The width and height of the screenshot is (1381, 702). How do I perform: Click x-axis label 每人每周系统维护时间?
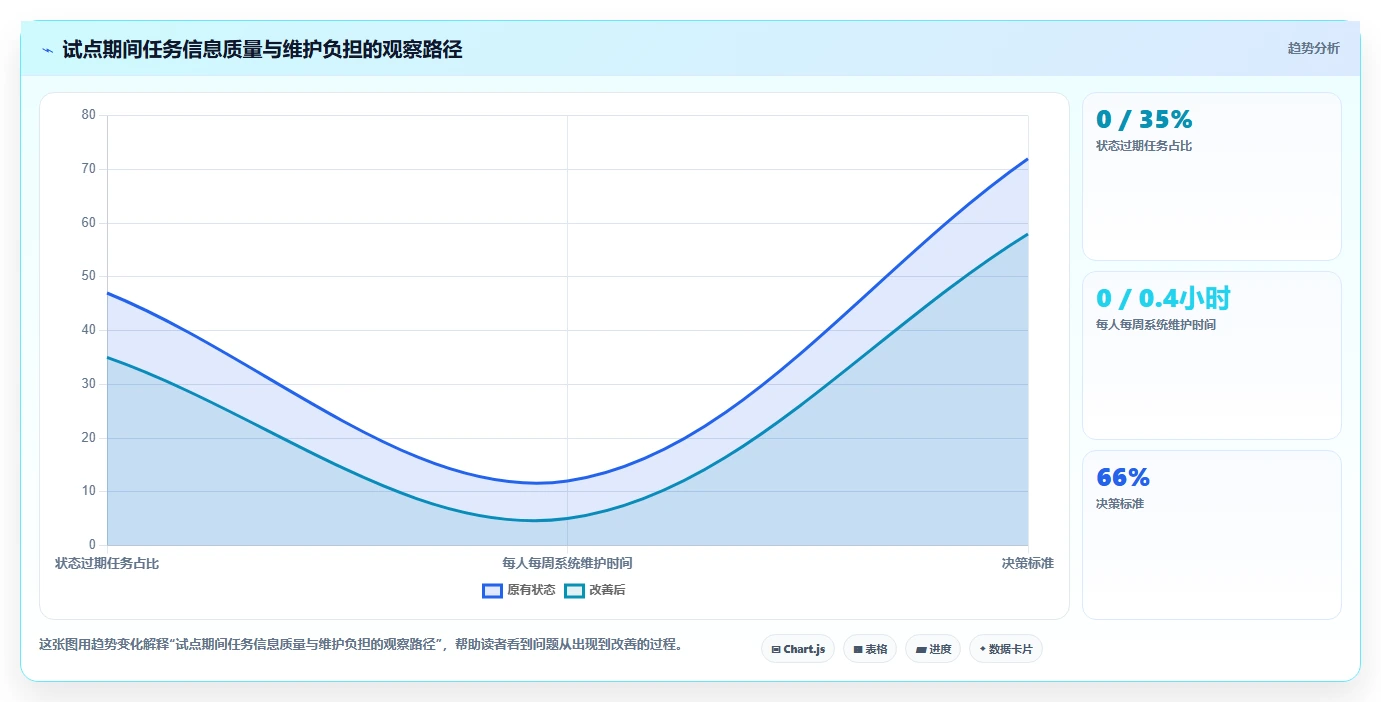(x=567, y=563)
